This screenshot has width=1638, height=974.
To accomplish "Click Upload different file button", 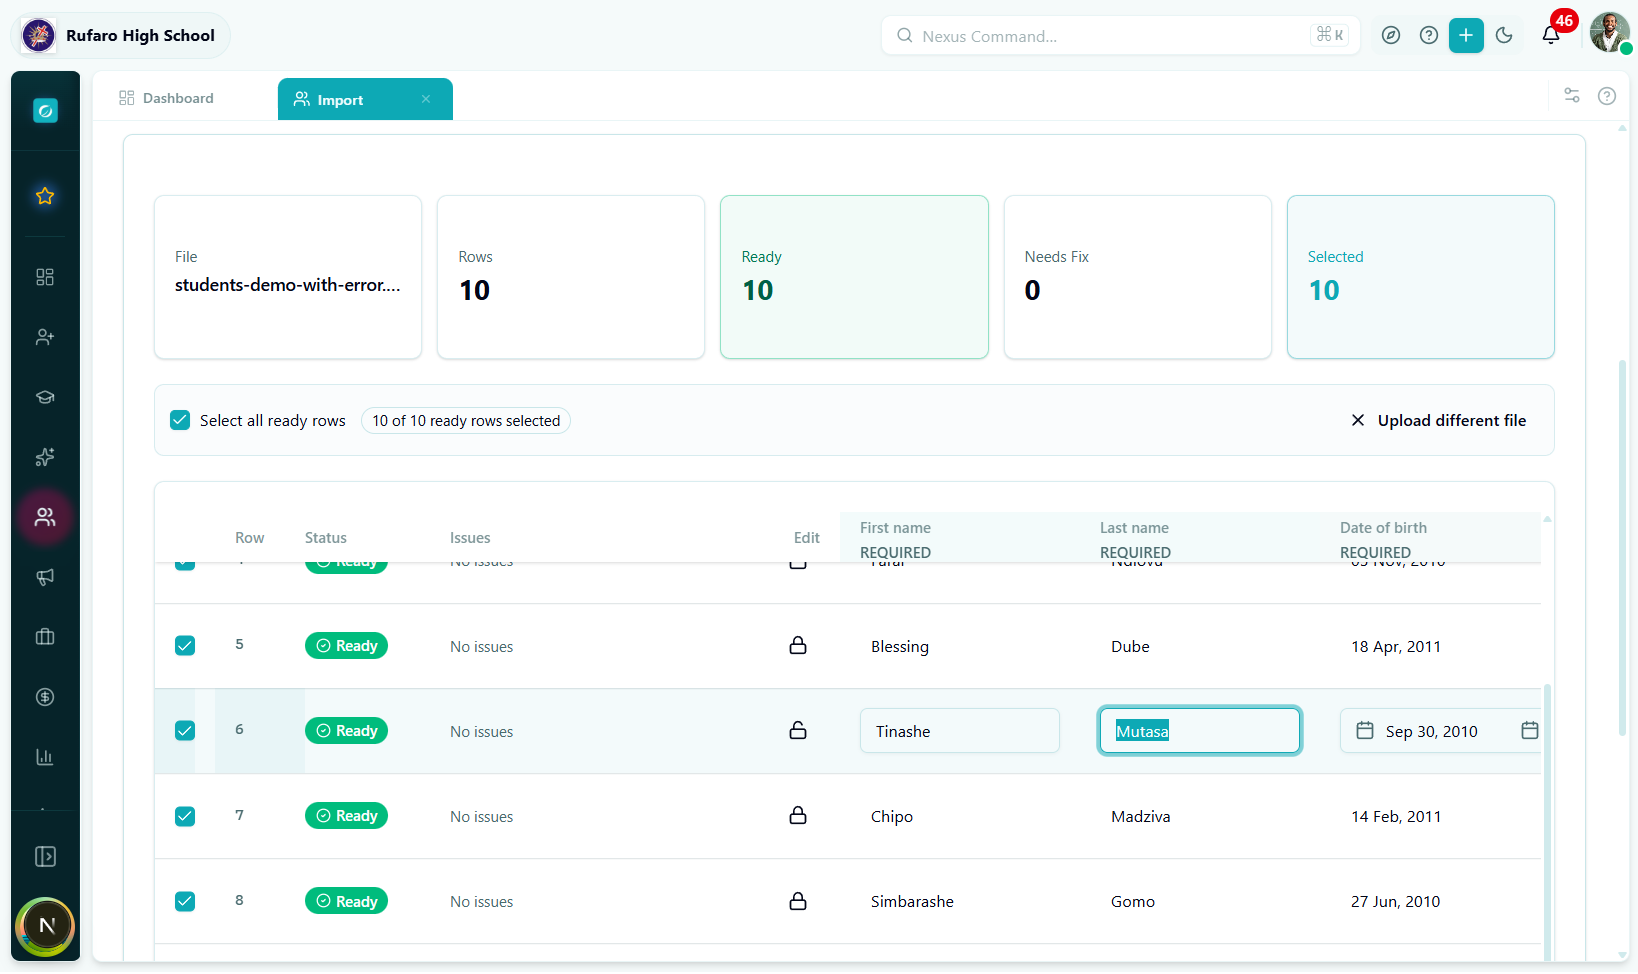I will (1438, 420).
